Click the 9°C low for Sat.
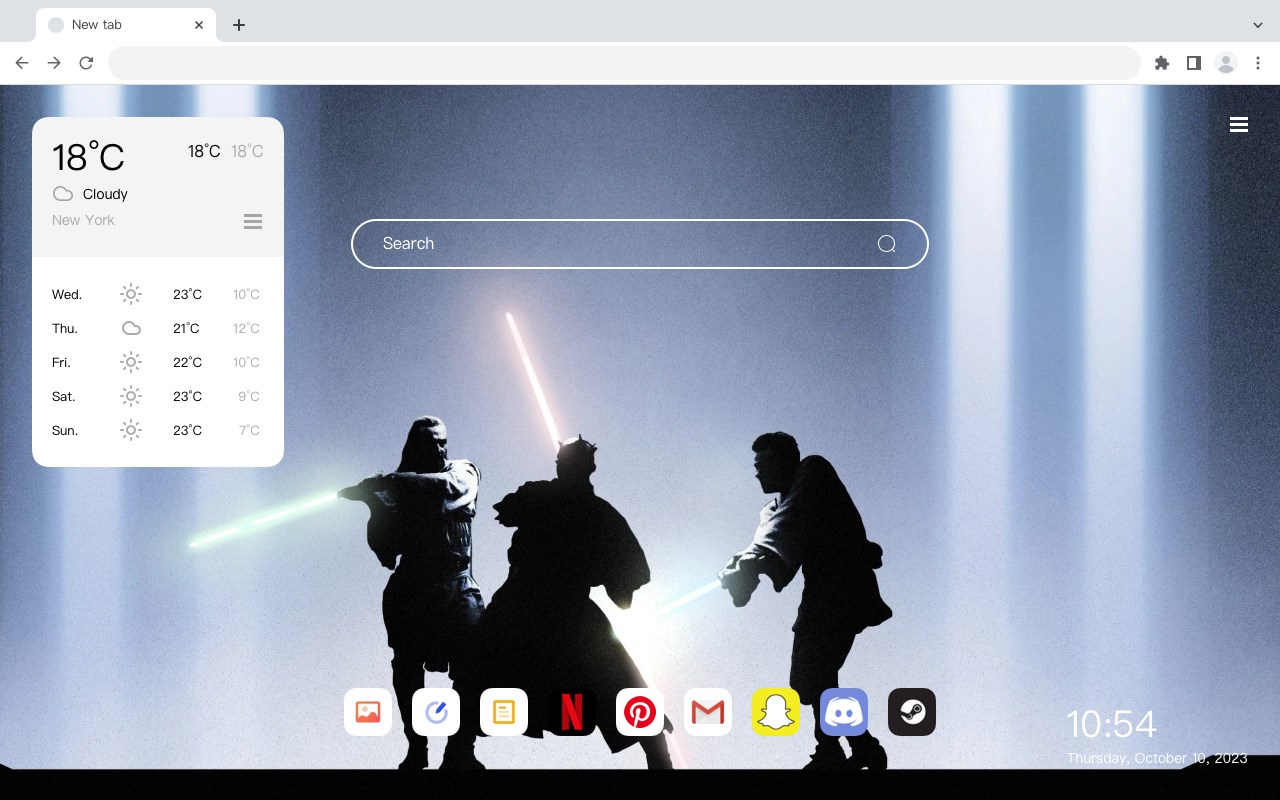The width and height of the screenshot is (1280, 800). pyautogui.click(x=249, y=396)
